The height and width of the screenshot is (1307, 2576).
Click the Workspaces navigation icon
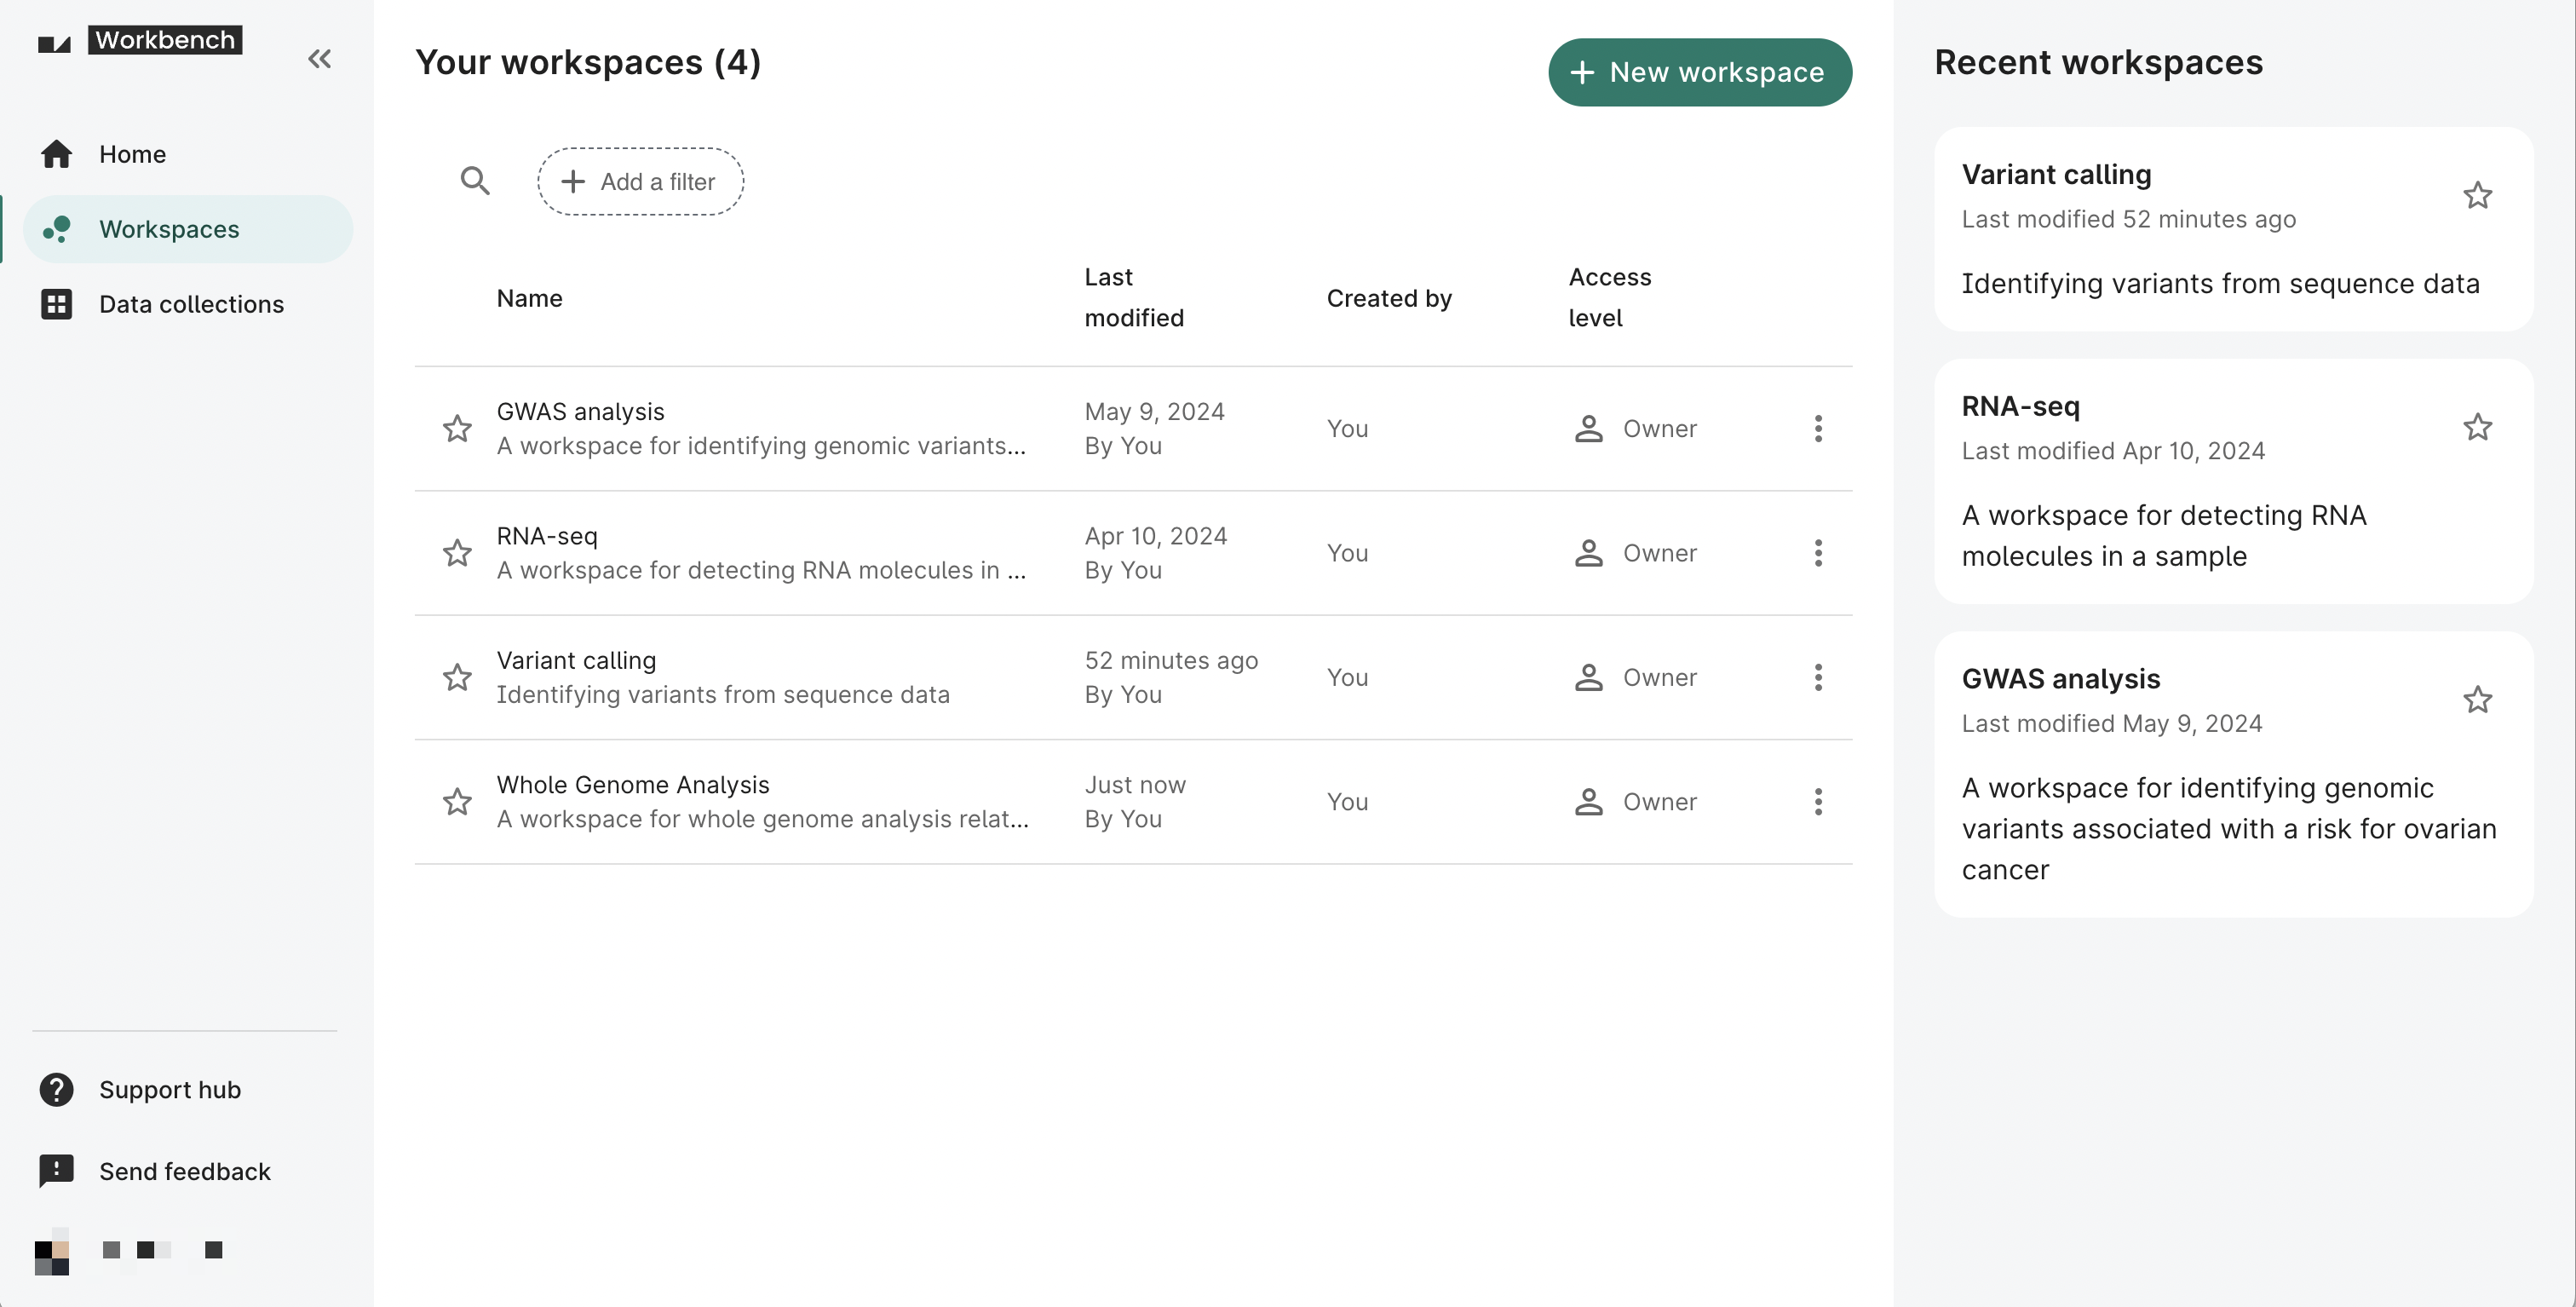tap(57, 227)
